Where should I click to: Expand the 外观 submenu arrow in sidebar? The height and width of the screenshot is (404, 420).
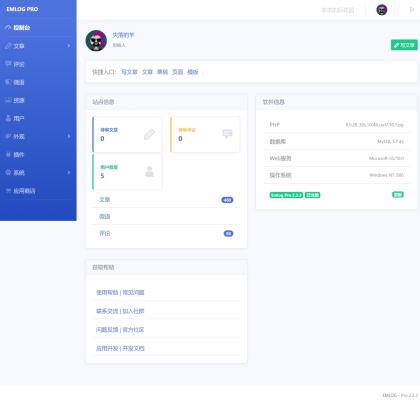click(69, 136)
